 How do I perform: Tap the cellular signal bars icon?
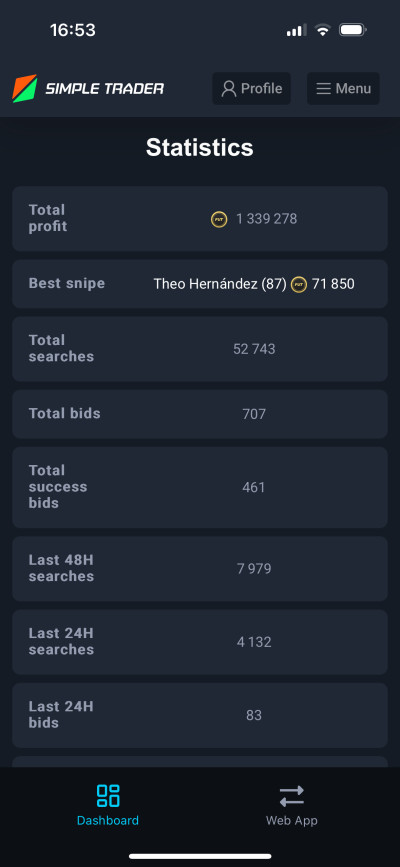297,30
